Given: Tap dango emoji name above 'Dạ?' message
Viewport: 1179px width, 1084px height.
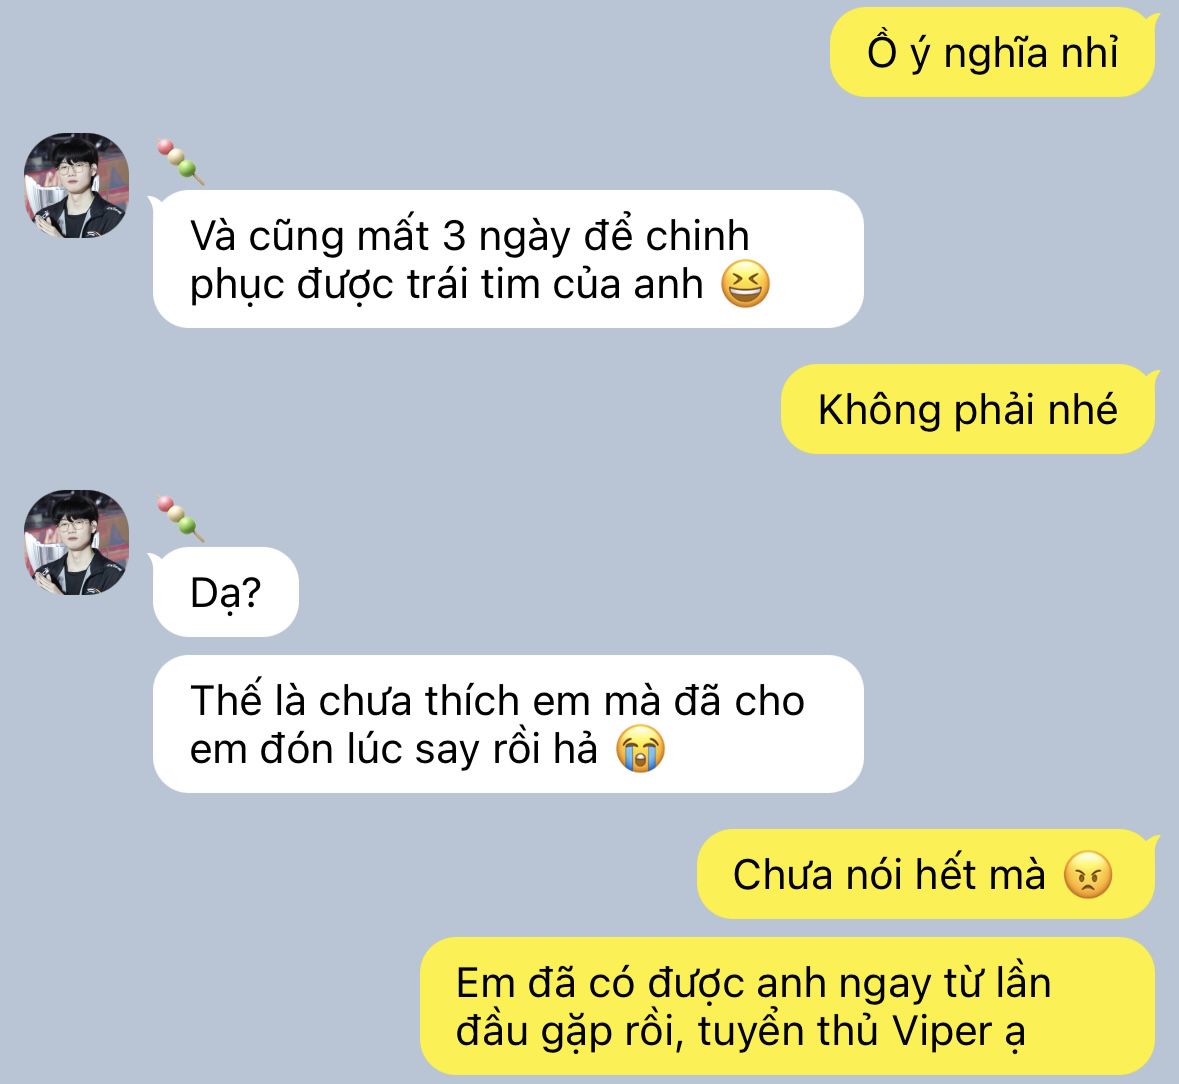Looking at the screenshot, I should click(180, 519).
